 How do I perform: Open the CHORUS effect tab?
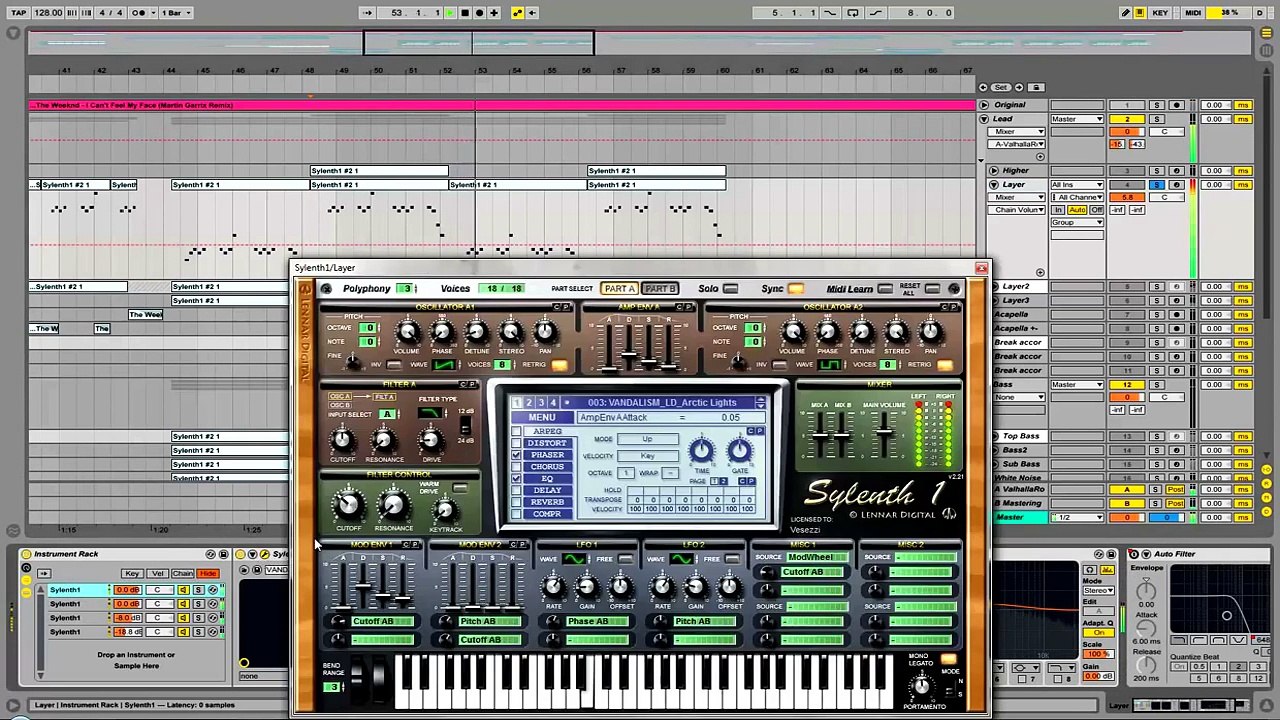546,467
